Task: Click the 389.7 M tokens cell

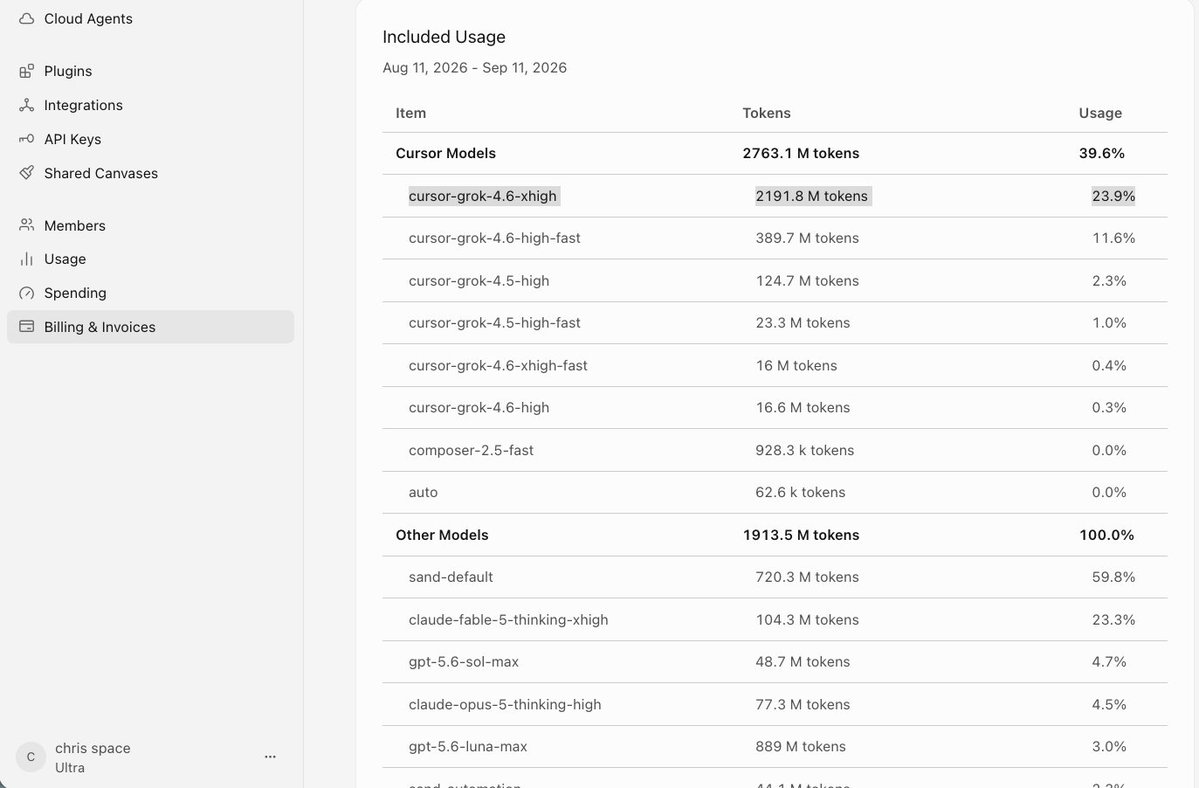Action: pyautogui.click(x=807, y=238)
